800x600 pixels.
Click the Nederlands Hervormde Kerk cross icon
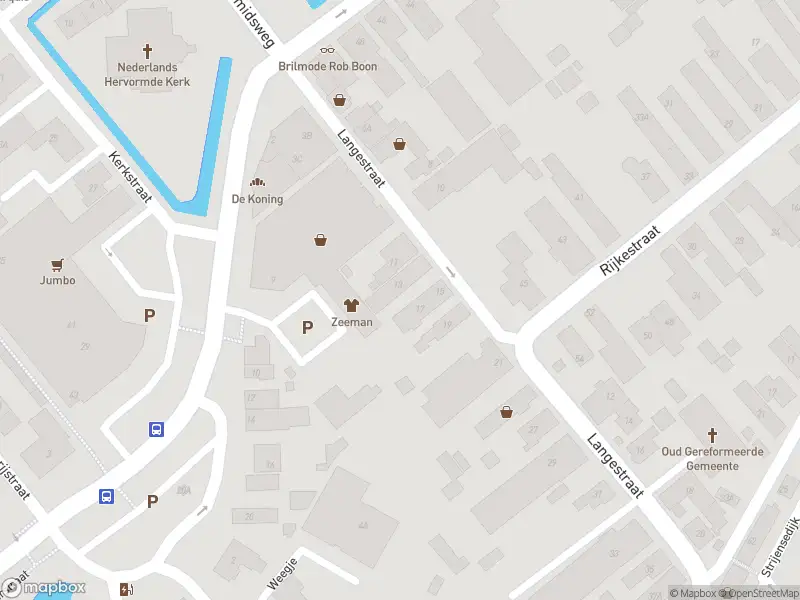coord(147,52)
